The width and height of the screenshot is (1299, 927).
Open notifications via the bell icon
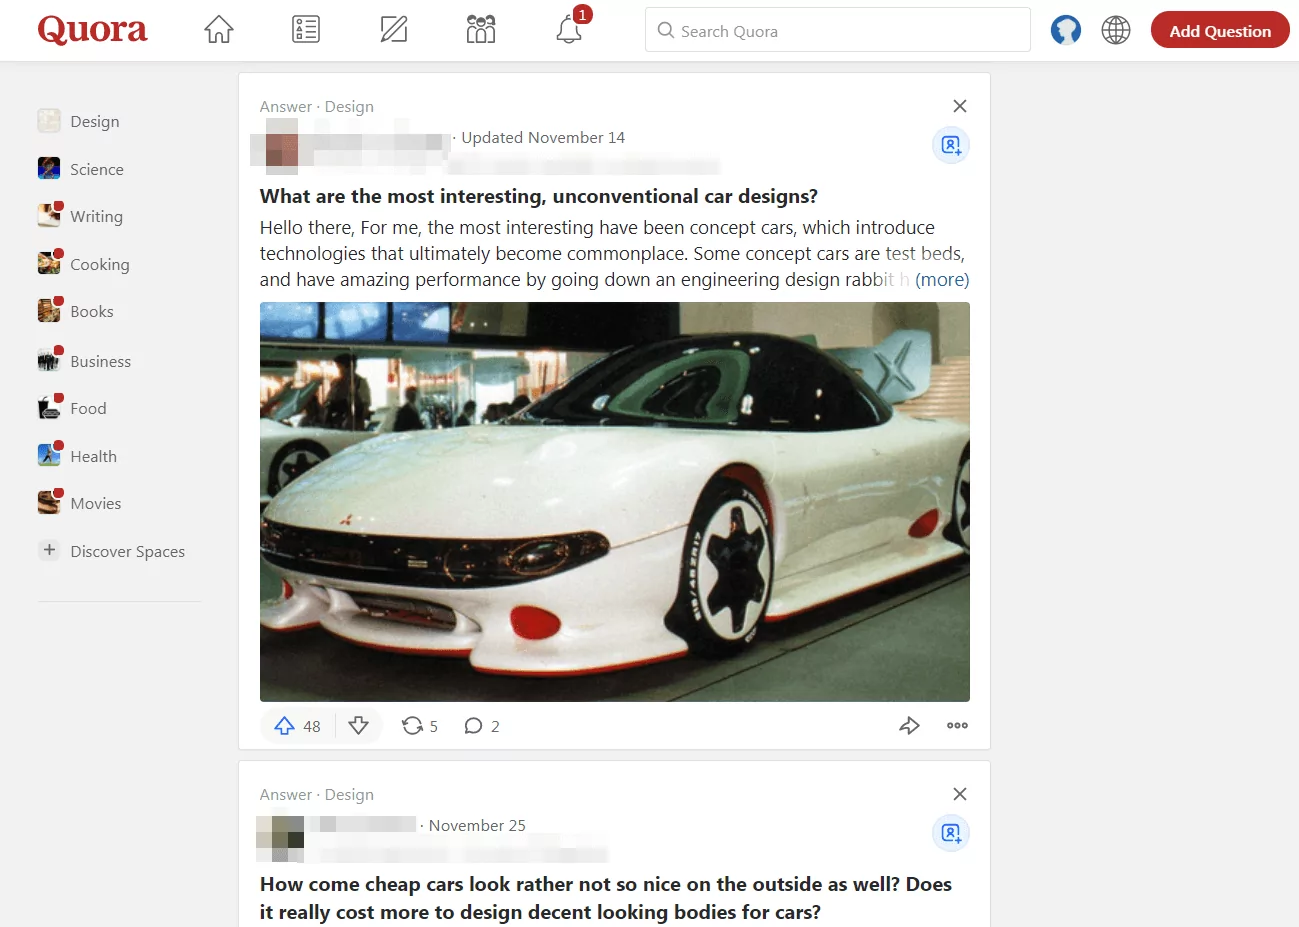[x=568, y=30]
